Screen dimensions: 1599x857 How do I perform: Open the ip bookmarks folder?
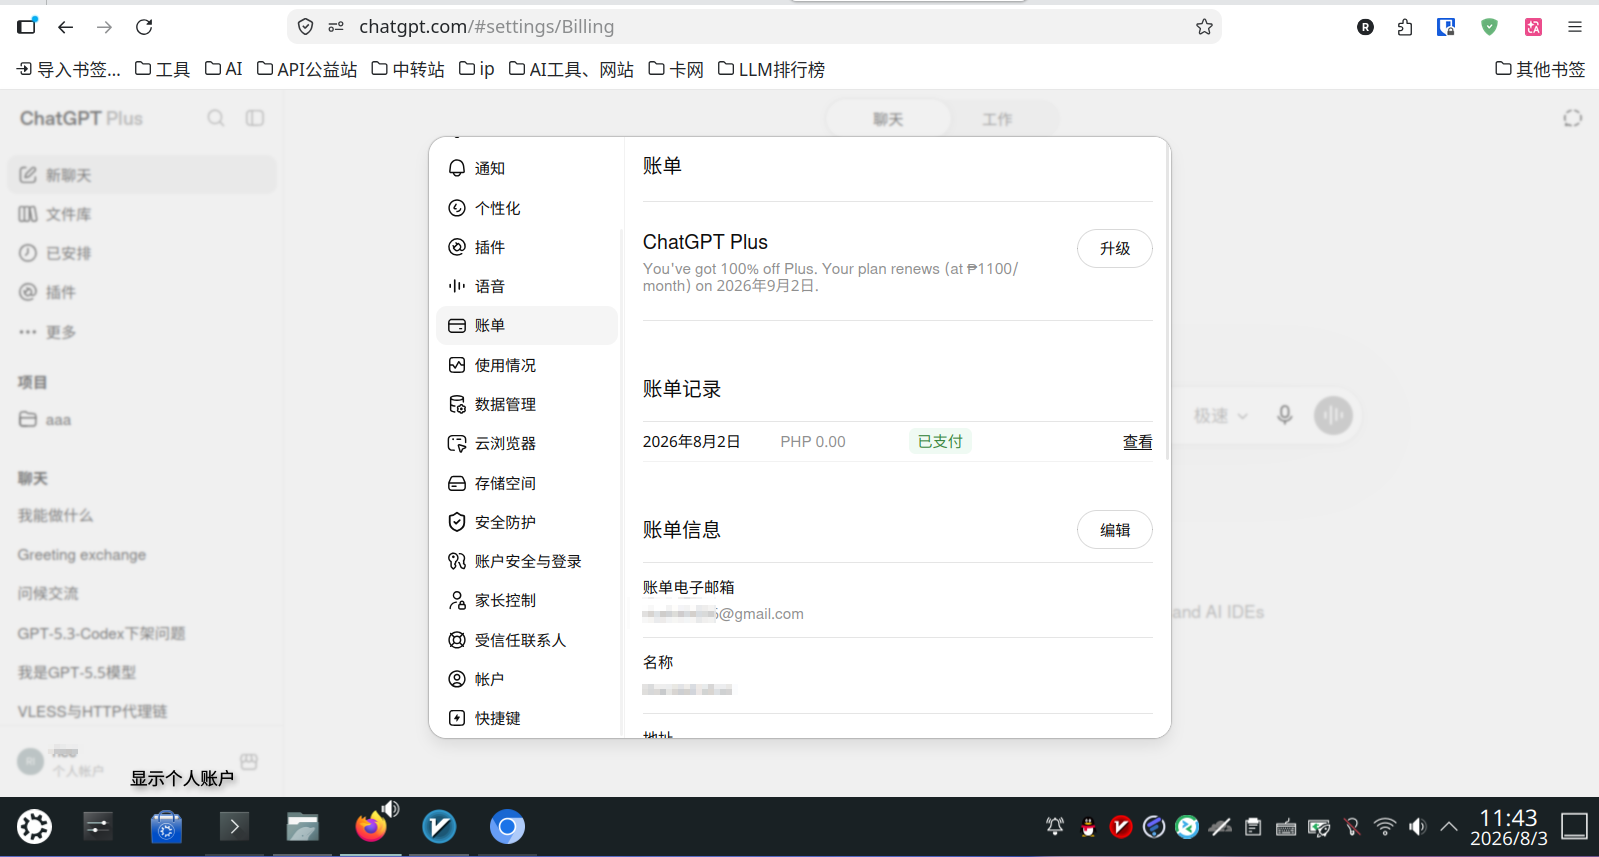(x=477, y=69)
